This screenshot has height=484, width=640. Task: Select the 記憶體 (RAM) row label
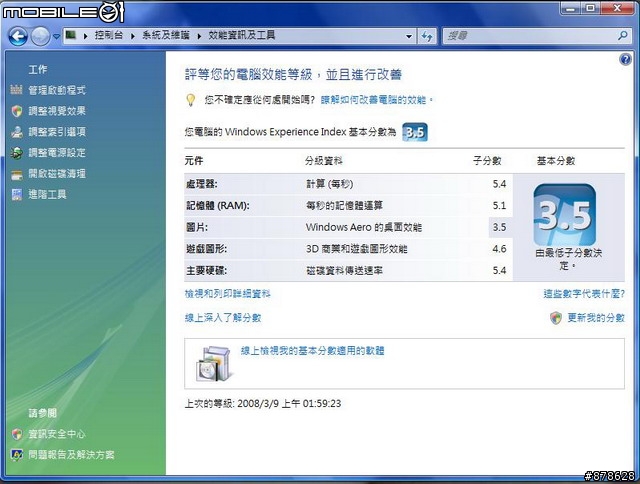[218, 205]
